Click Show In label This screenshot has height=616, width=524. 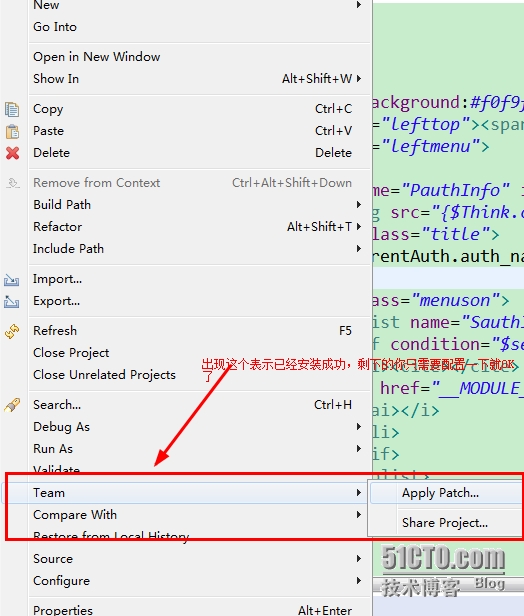tap(56, 79)
